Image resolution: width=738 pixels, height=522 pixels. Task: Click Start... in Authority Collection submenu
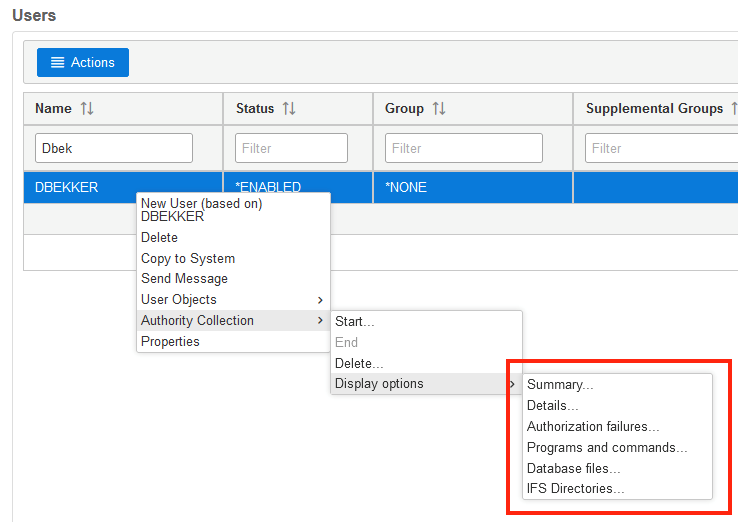(x=354, y=322)
